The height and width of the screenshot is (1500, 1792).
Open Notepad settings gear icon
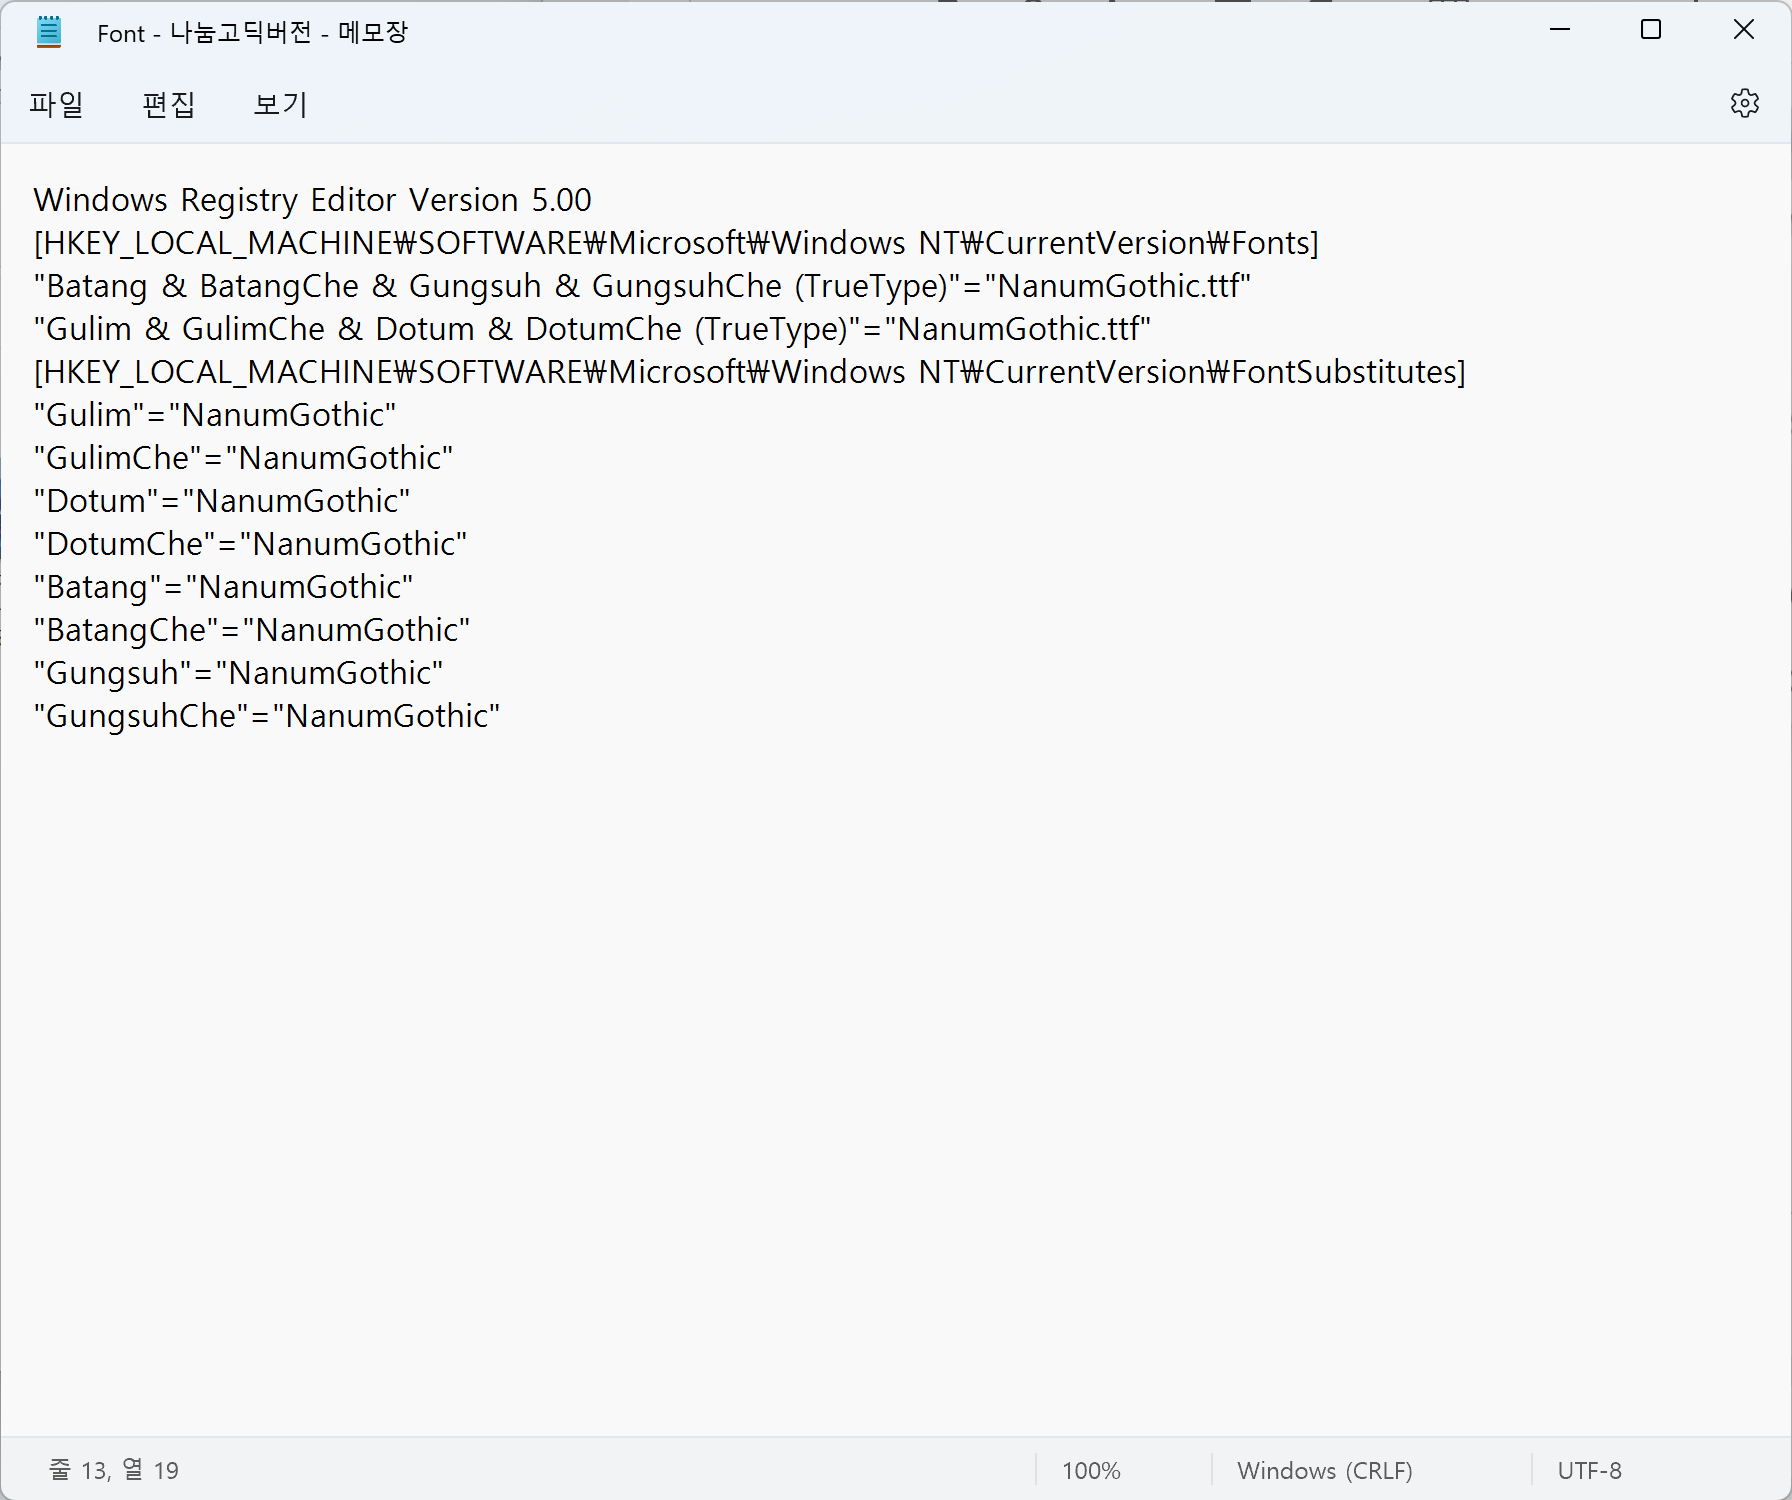coord(1744,103)
